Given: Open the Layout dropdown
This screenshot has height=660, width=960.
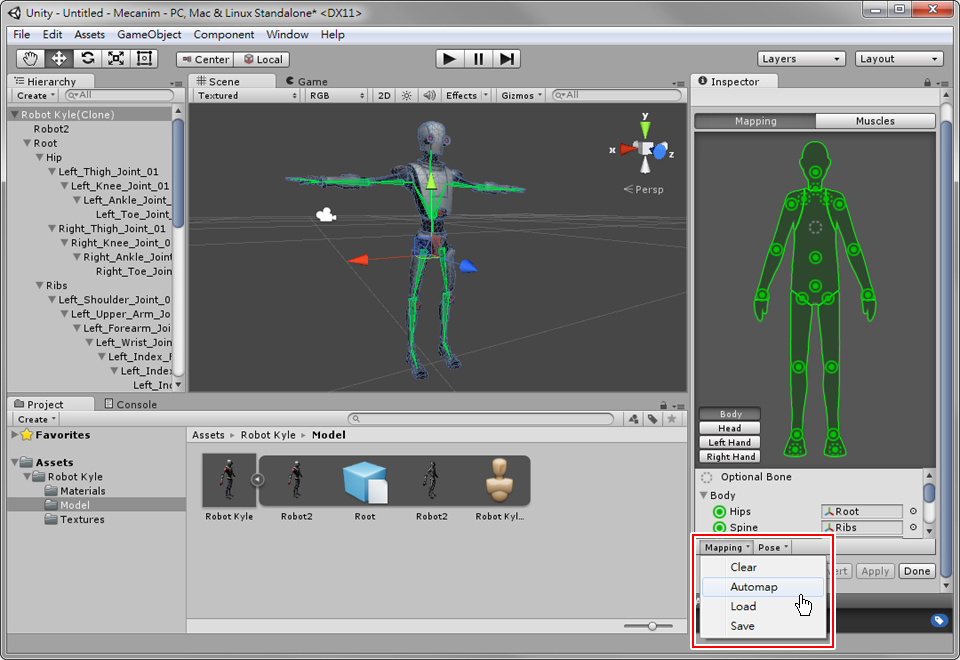Looking at the screenshot, I should pos(898,59).
